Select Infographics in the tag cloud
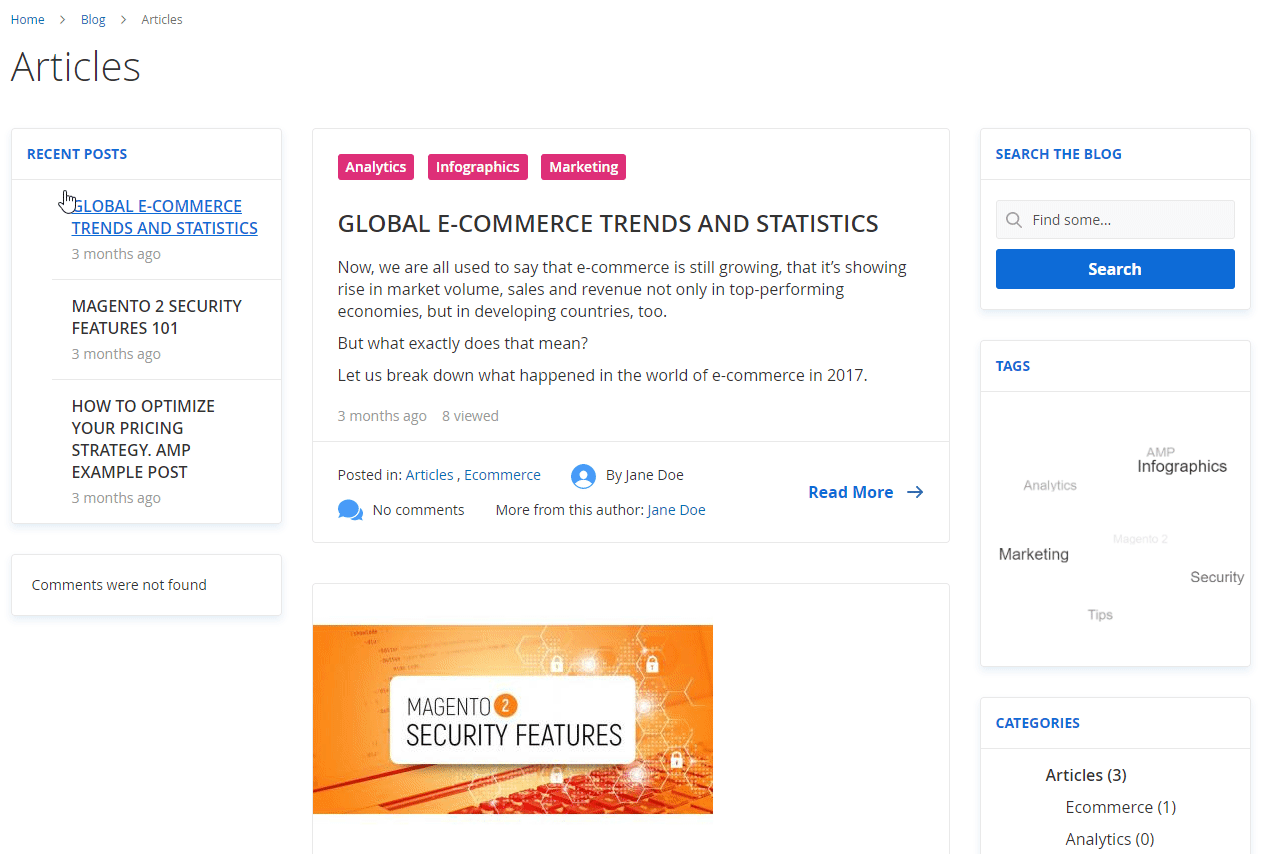This screenshot has height=854, width=1265. (1182, 466)
